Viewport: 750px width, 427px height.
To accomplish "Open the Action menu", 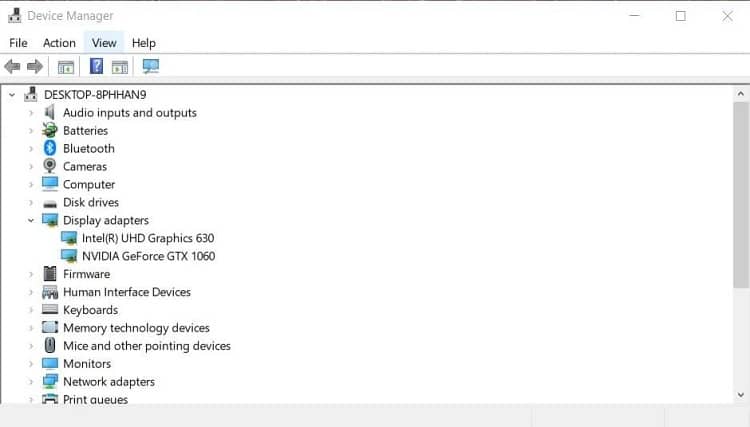I will click(59, 43).
